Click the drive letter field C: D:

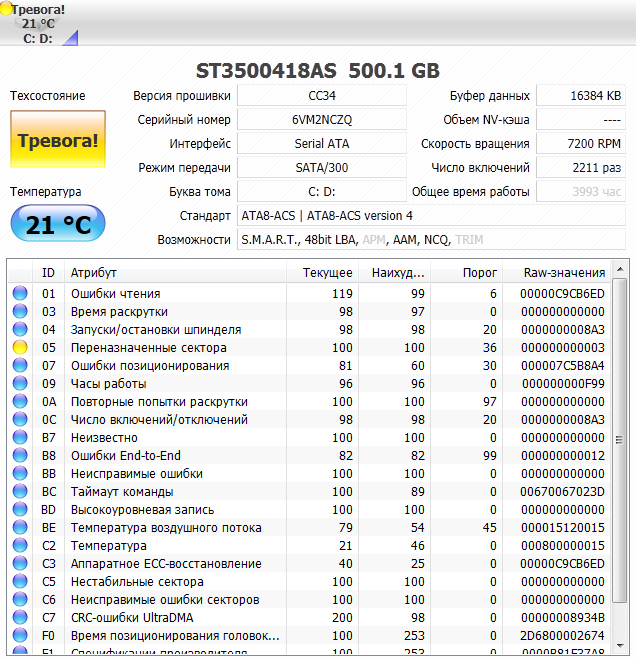322,192
